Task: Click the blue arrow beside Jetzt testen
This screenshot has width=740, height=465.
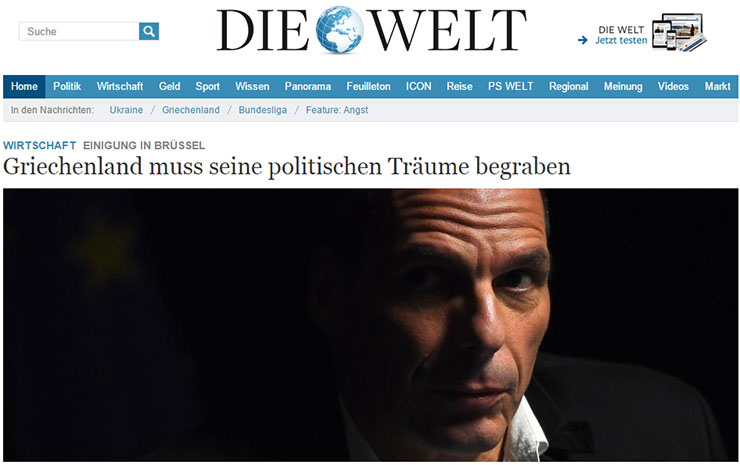Action: pyautogui.click(x=583, y=41)
